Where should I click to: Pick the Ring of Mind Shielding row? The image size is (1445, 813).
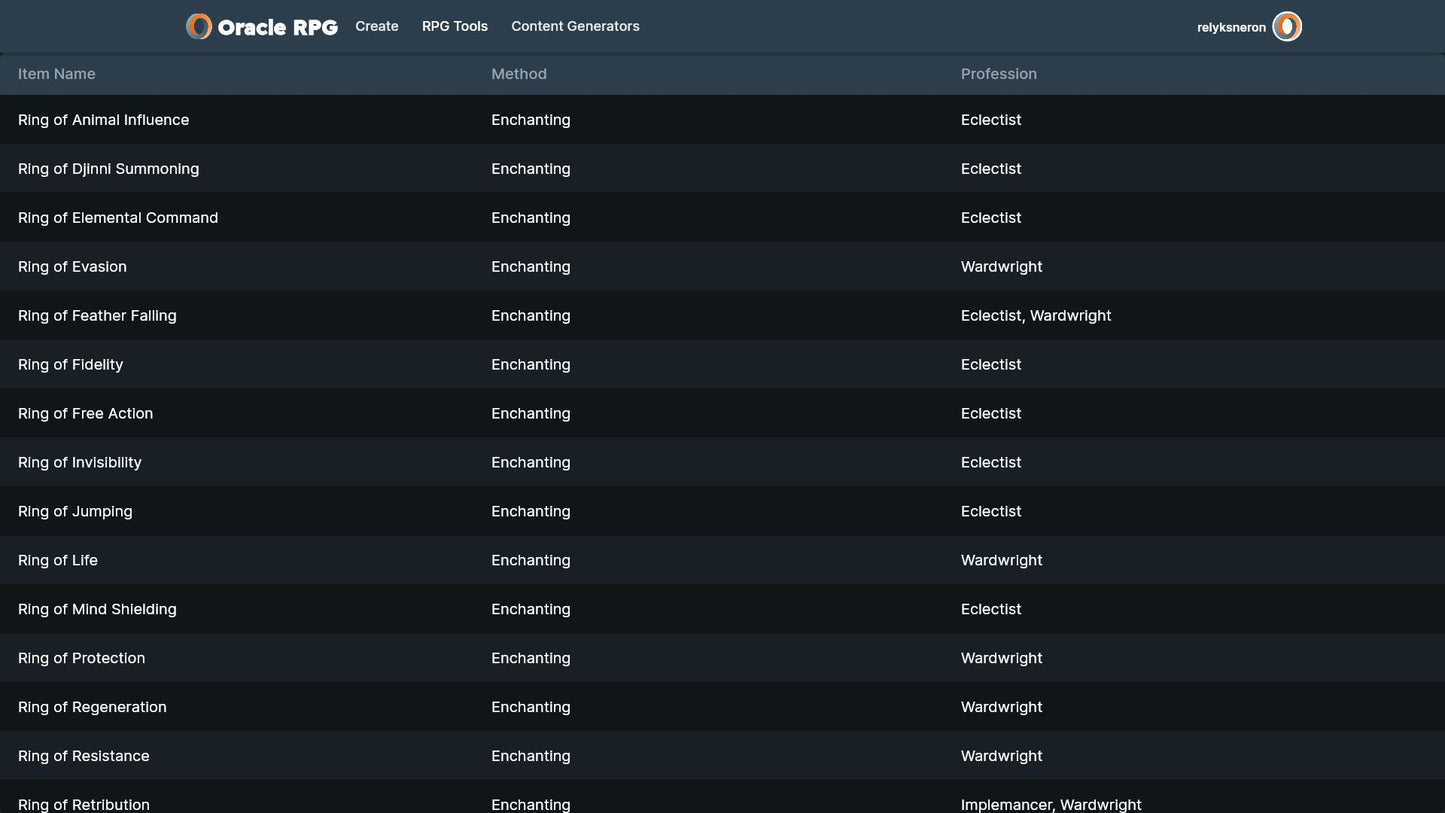point(97,610)
